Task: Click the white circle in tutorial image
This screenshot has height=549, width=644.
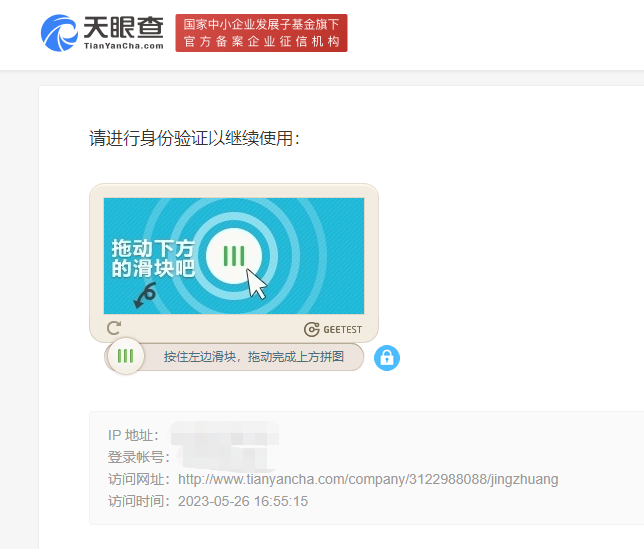Action: pos(234,256)
